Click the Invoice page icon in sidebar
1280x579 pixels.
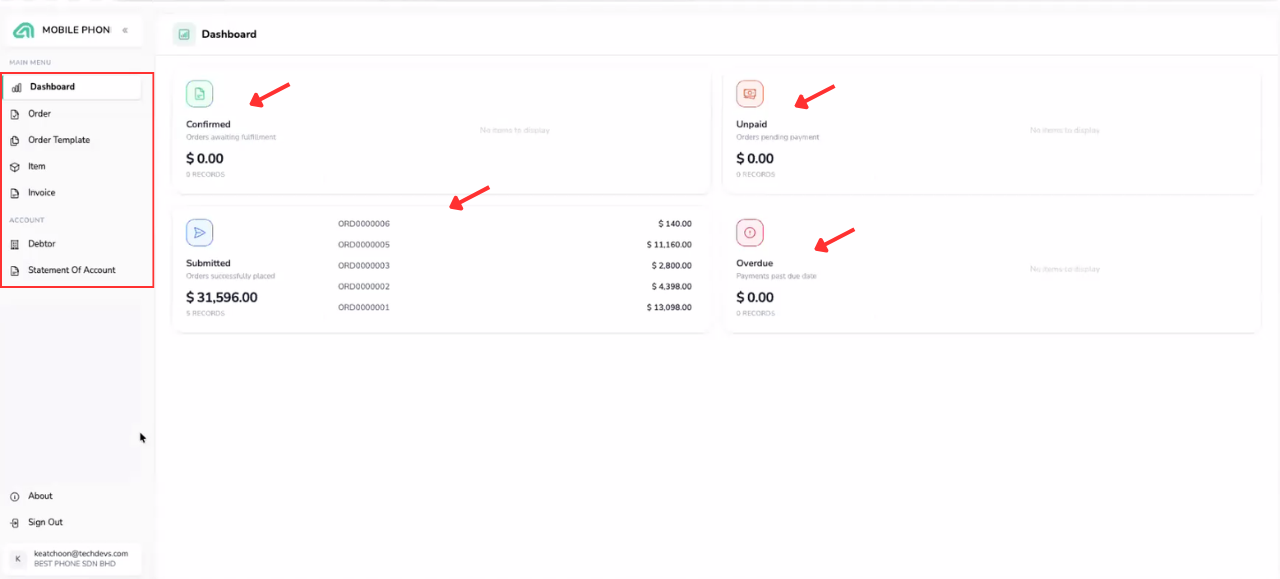(15, 193)
